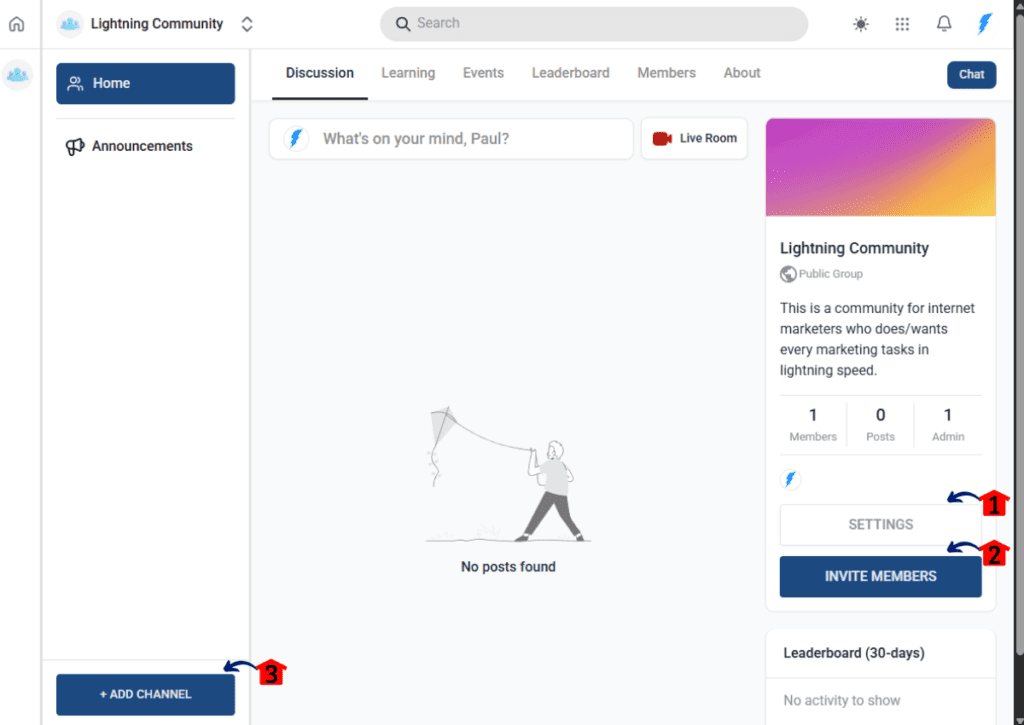This screenshot has height=725, width=1024.
Task: Click the Invite Members button
Action: [879, 576]
